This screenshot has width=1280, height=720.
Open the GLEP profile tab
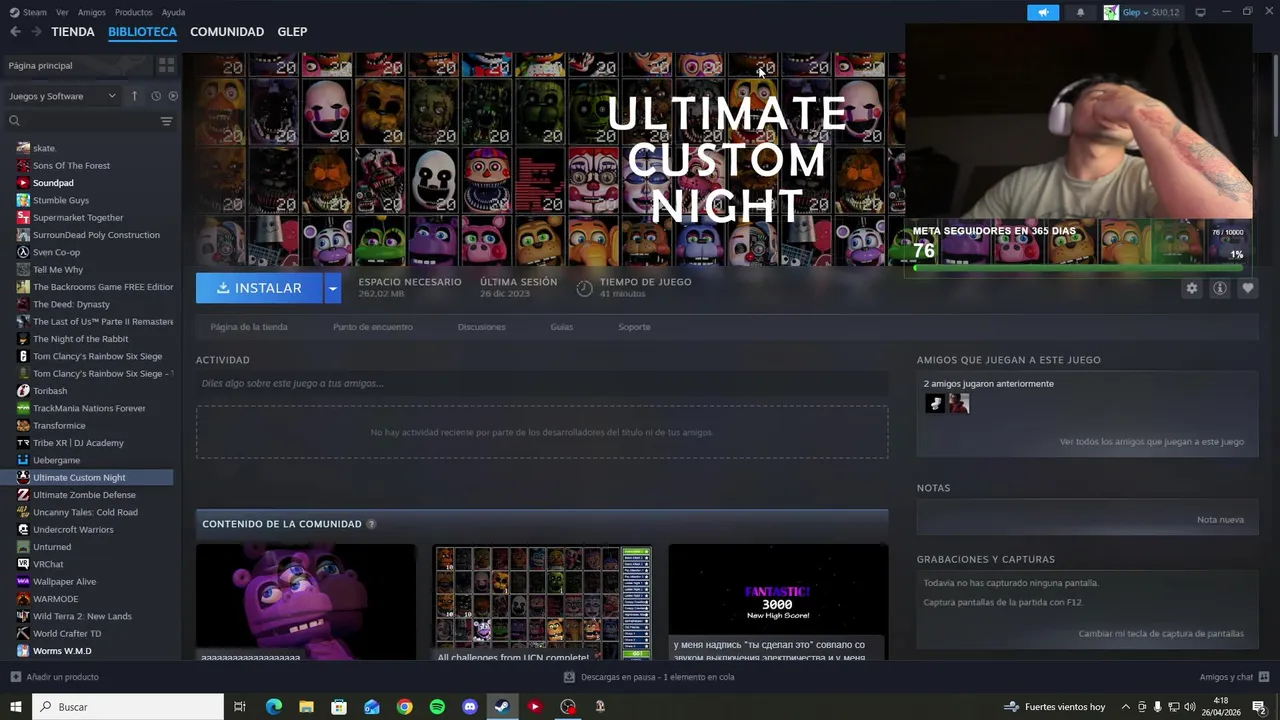(x=292, y=32)
